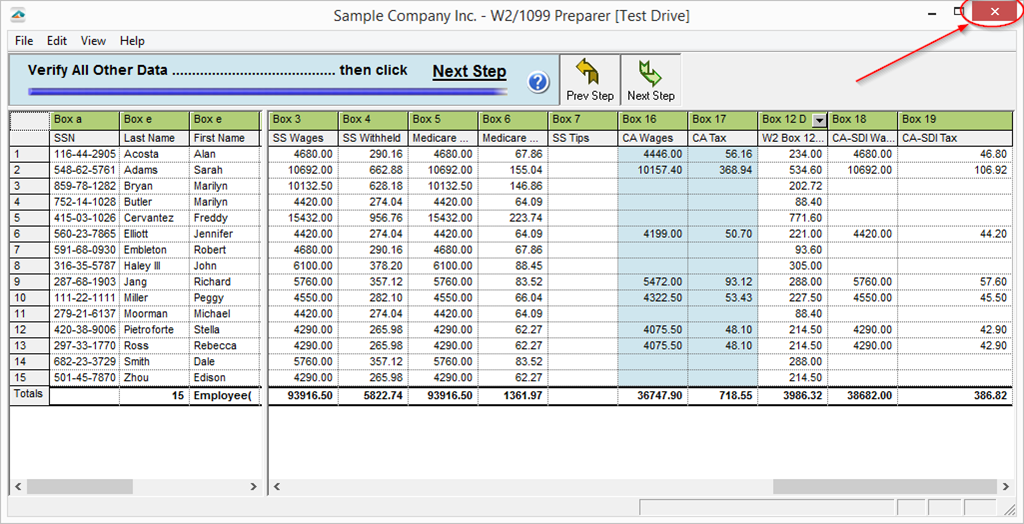
Task: Click SSN cell 116-44-2905
Action: [84, 154]
